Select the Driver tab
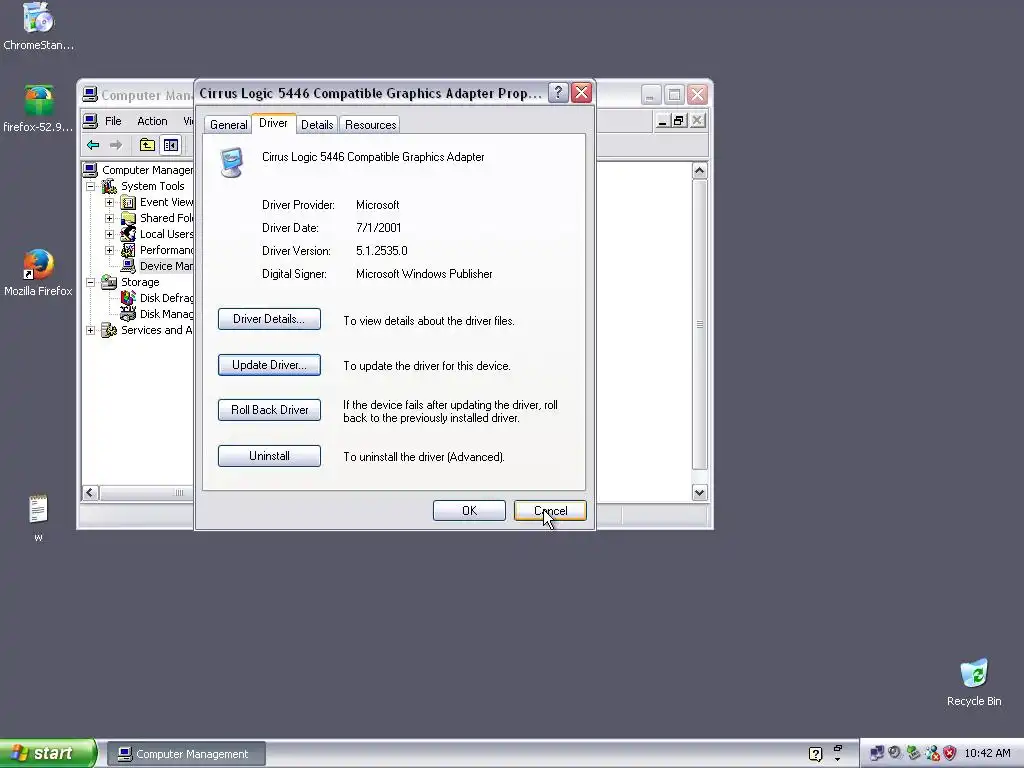 (x=273, y=123)
